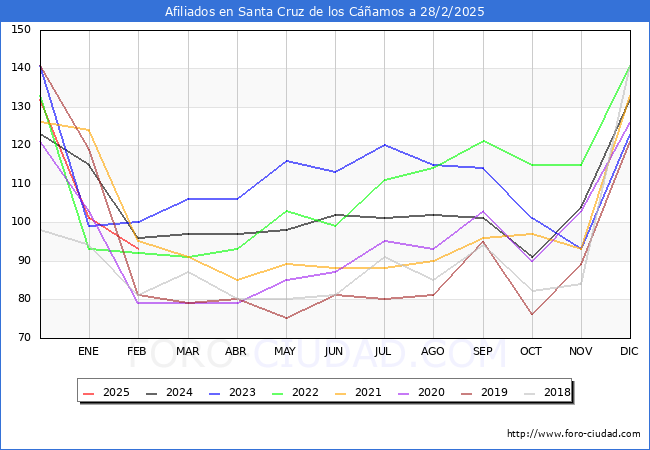Click the AGO month label

433,351
